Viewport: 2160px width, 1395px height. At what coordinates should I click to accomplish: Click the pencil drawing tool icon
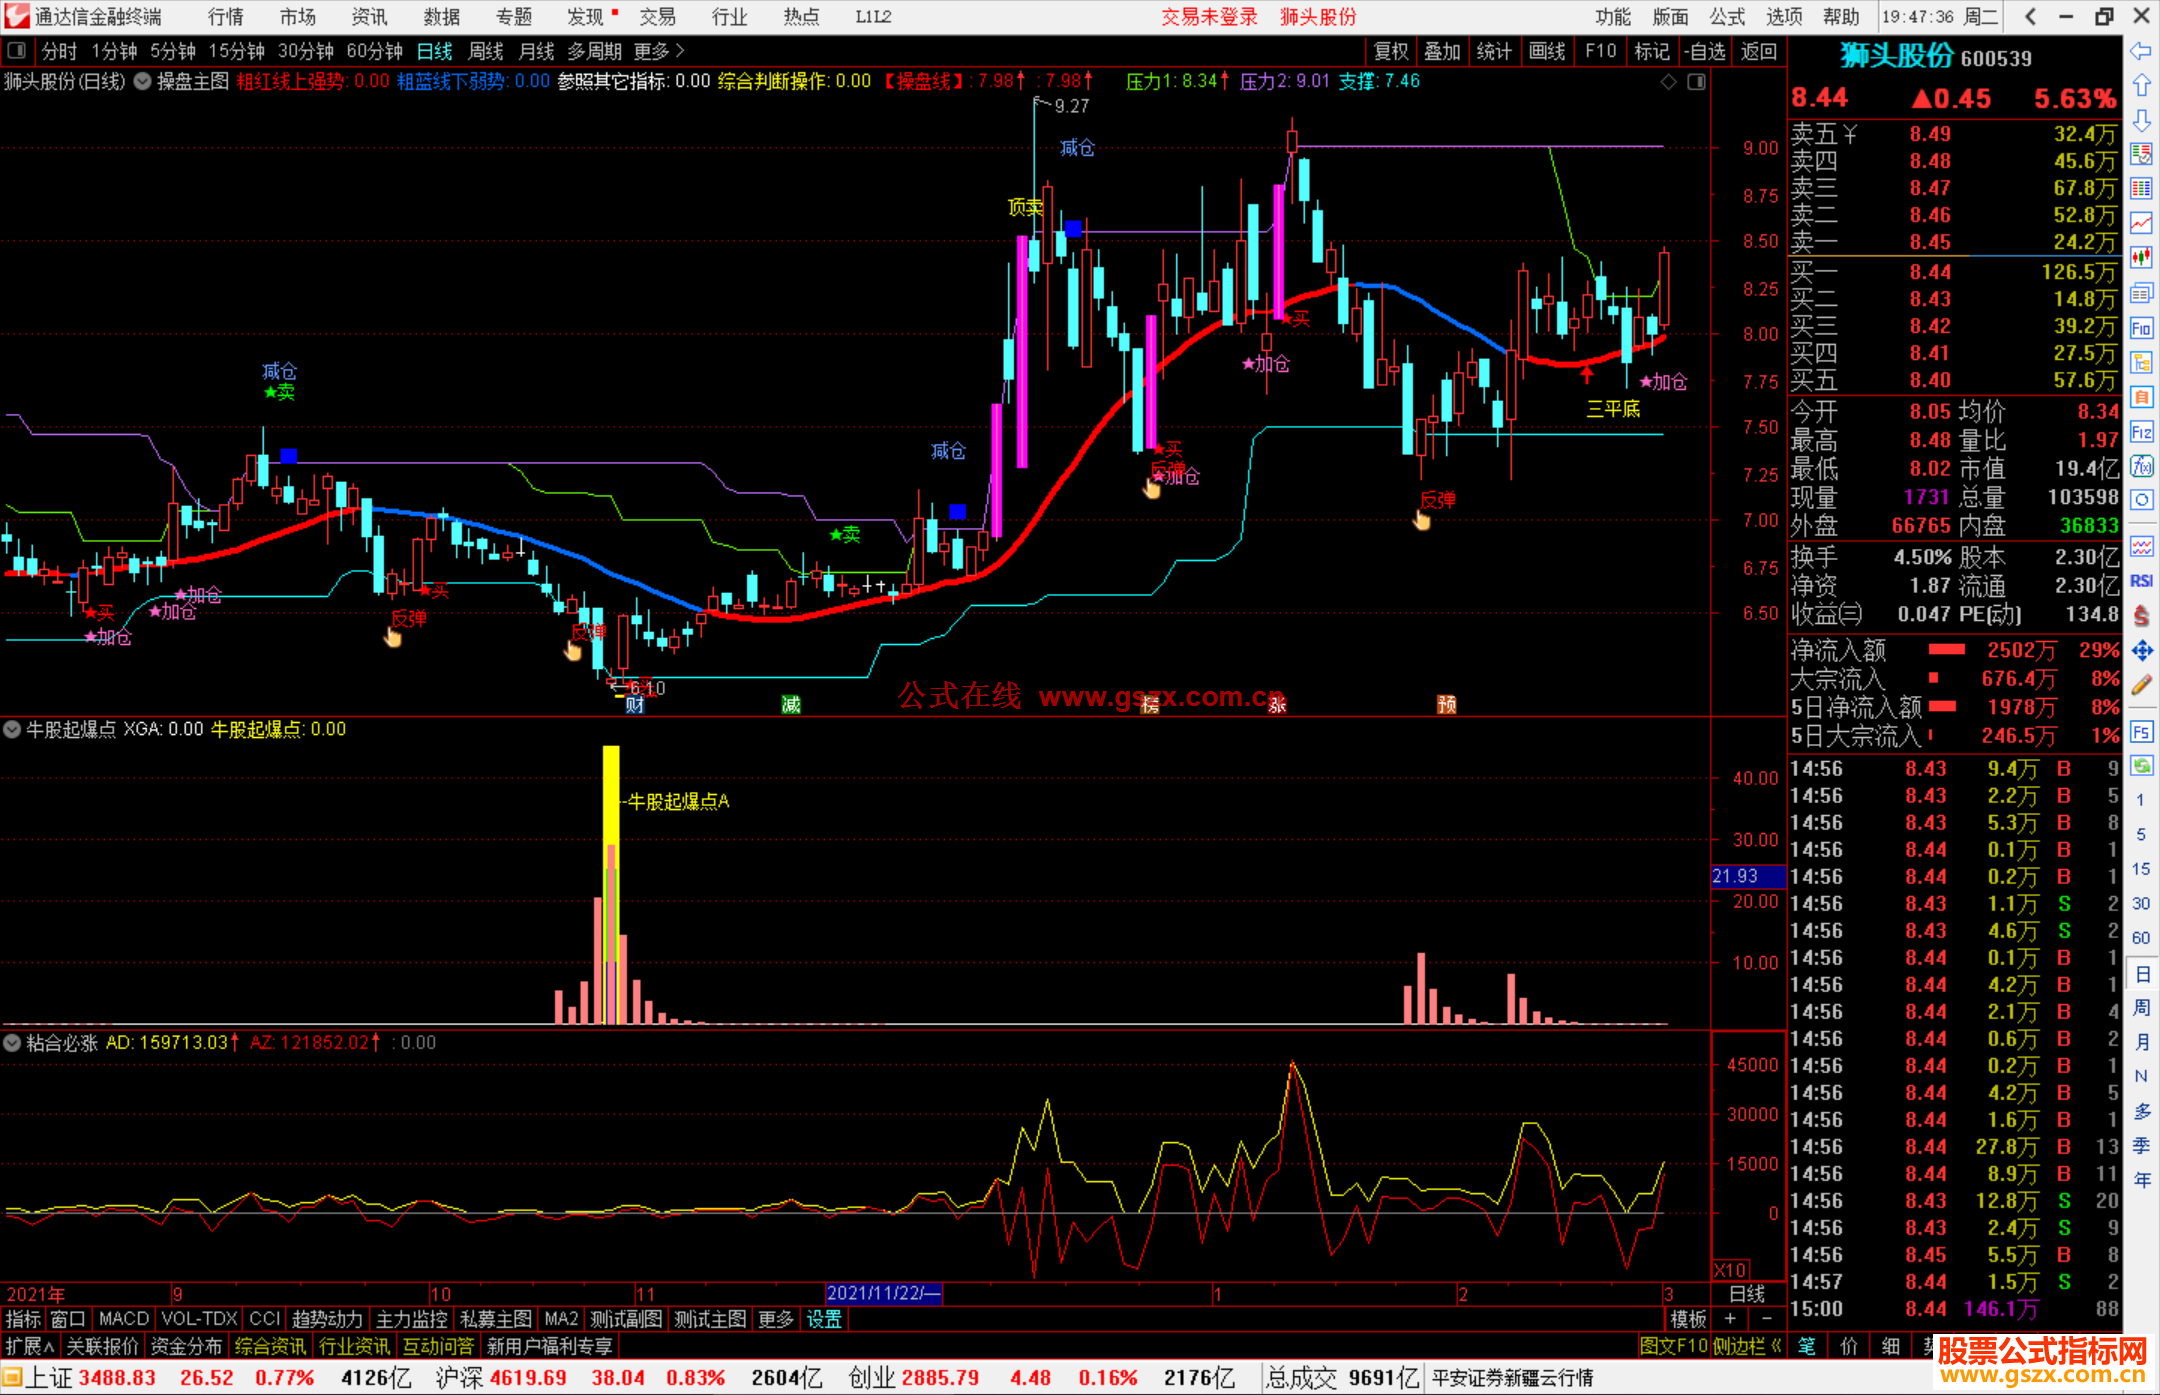[2141, 685]
